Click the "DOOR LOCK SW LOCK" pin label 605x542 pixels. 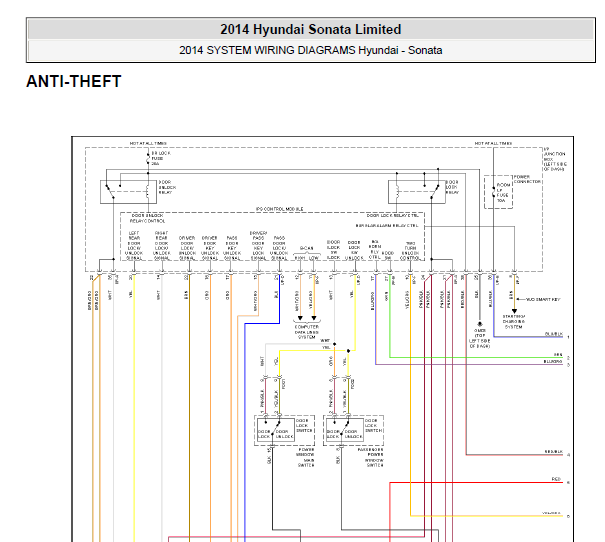tap(333, 250)
